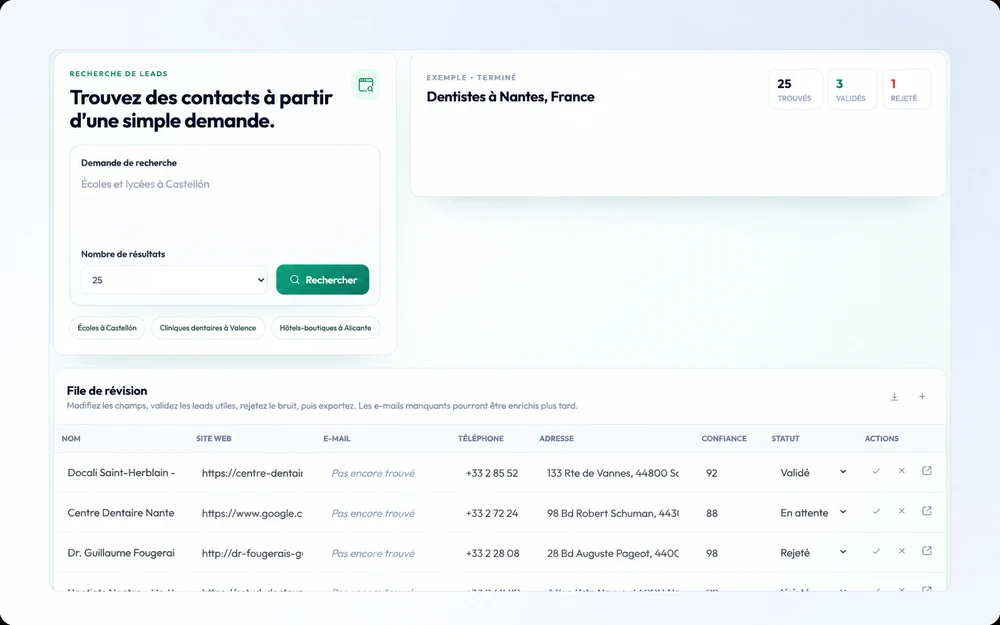The width and height of the screenshot is (1000, 625).
Task: Select Hôtels-boutiques à Alicante suggestion
Action: (x=325, y=328)
